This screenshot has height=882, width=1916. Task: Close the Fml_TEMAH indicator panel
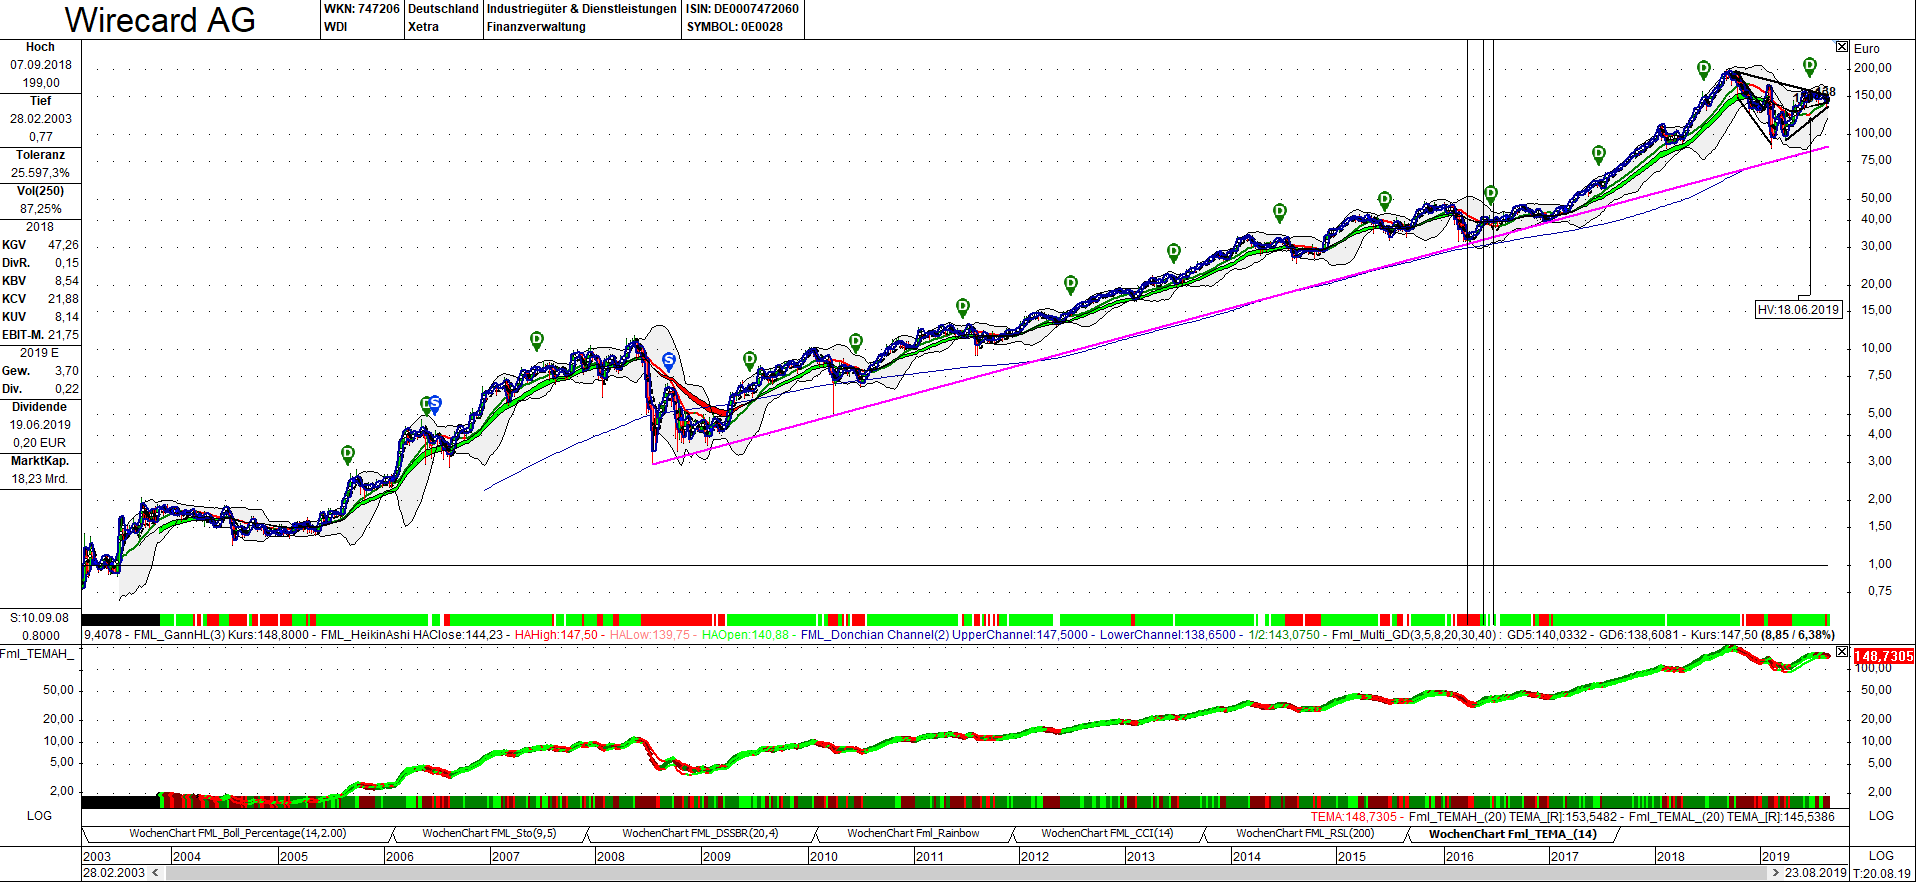(1842, 652)
